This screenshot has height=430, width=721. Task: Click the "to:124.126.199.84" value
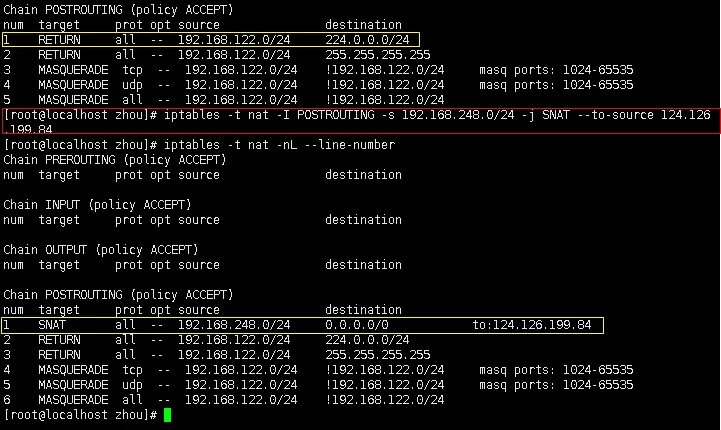(532, 325)
